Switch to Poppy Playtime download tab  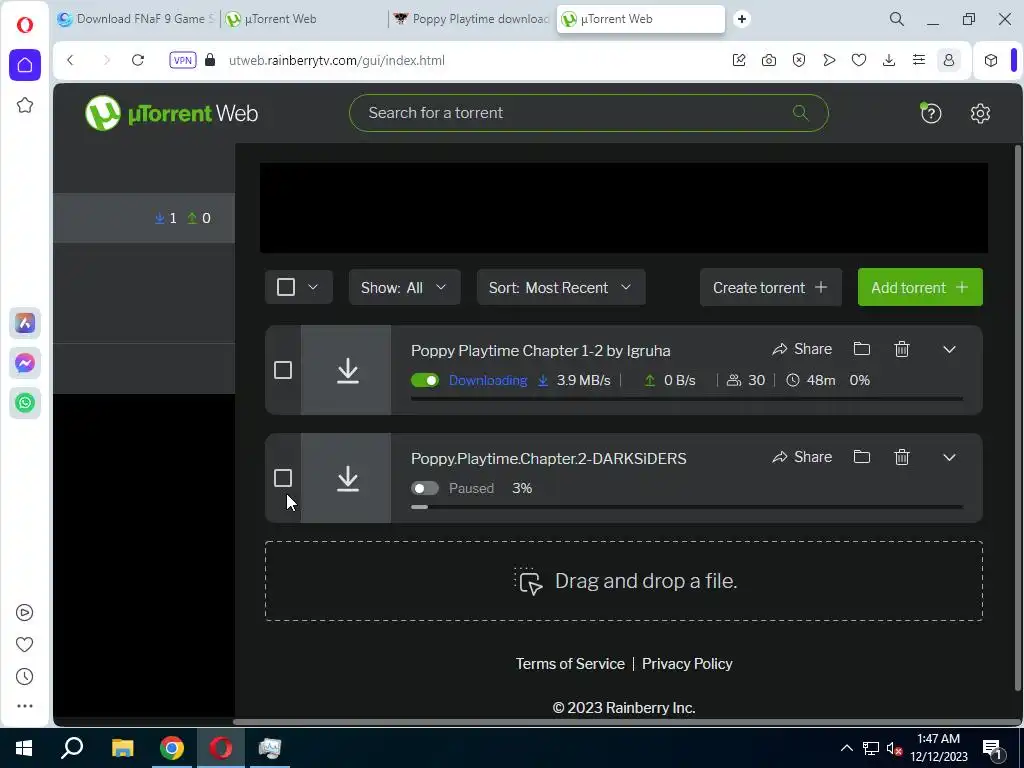473,19
